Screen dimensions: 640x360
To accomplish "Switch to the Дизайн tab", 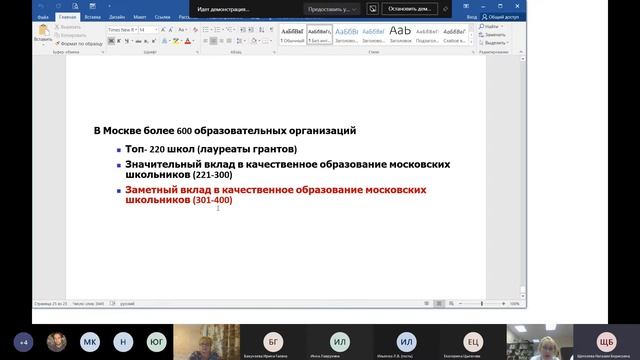I will (117, 17).
